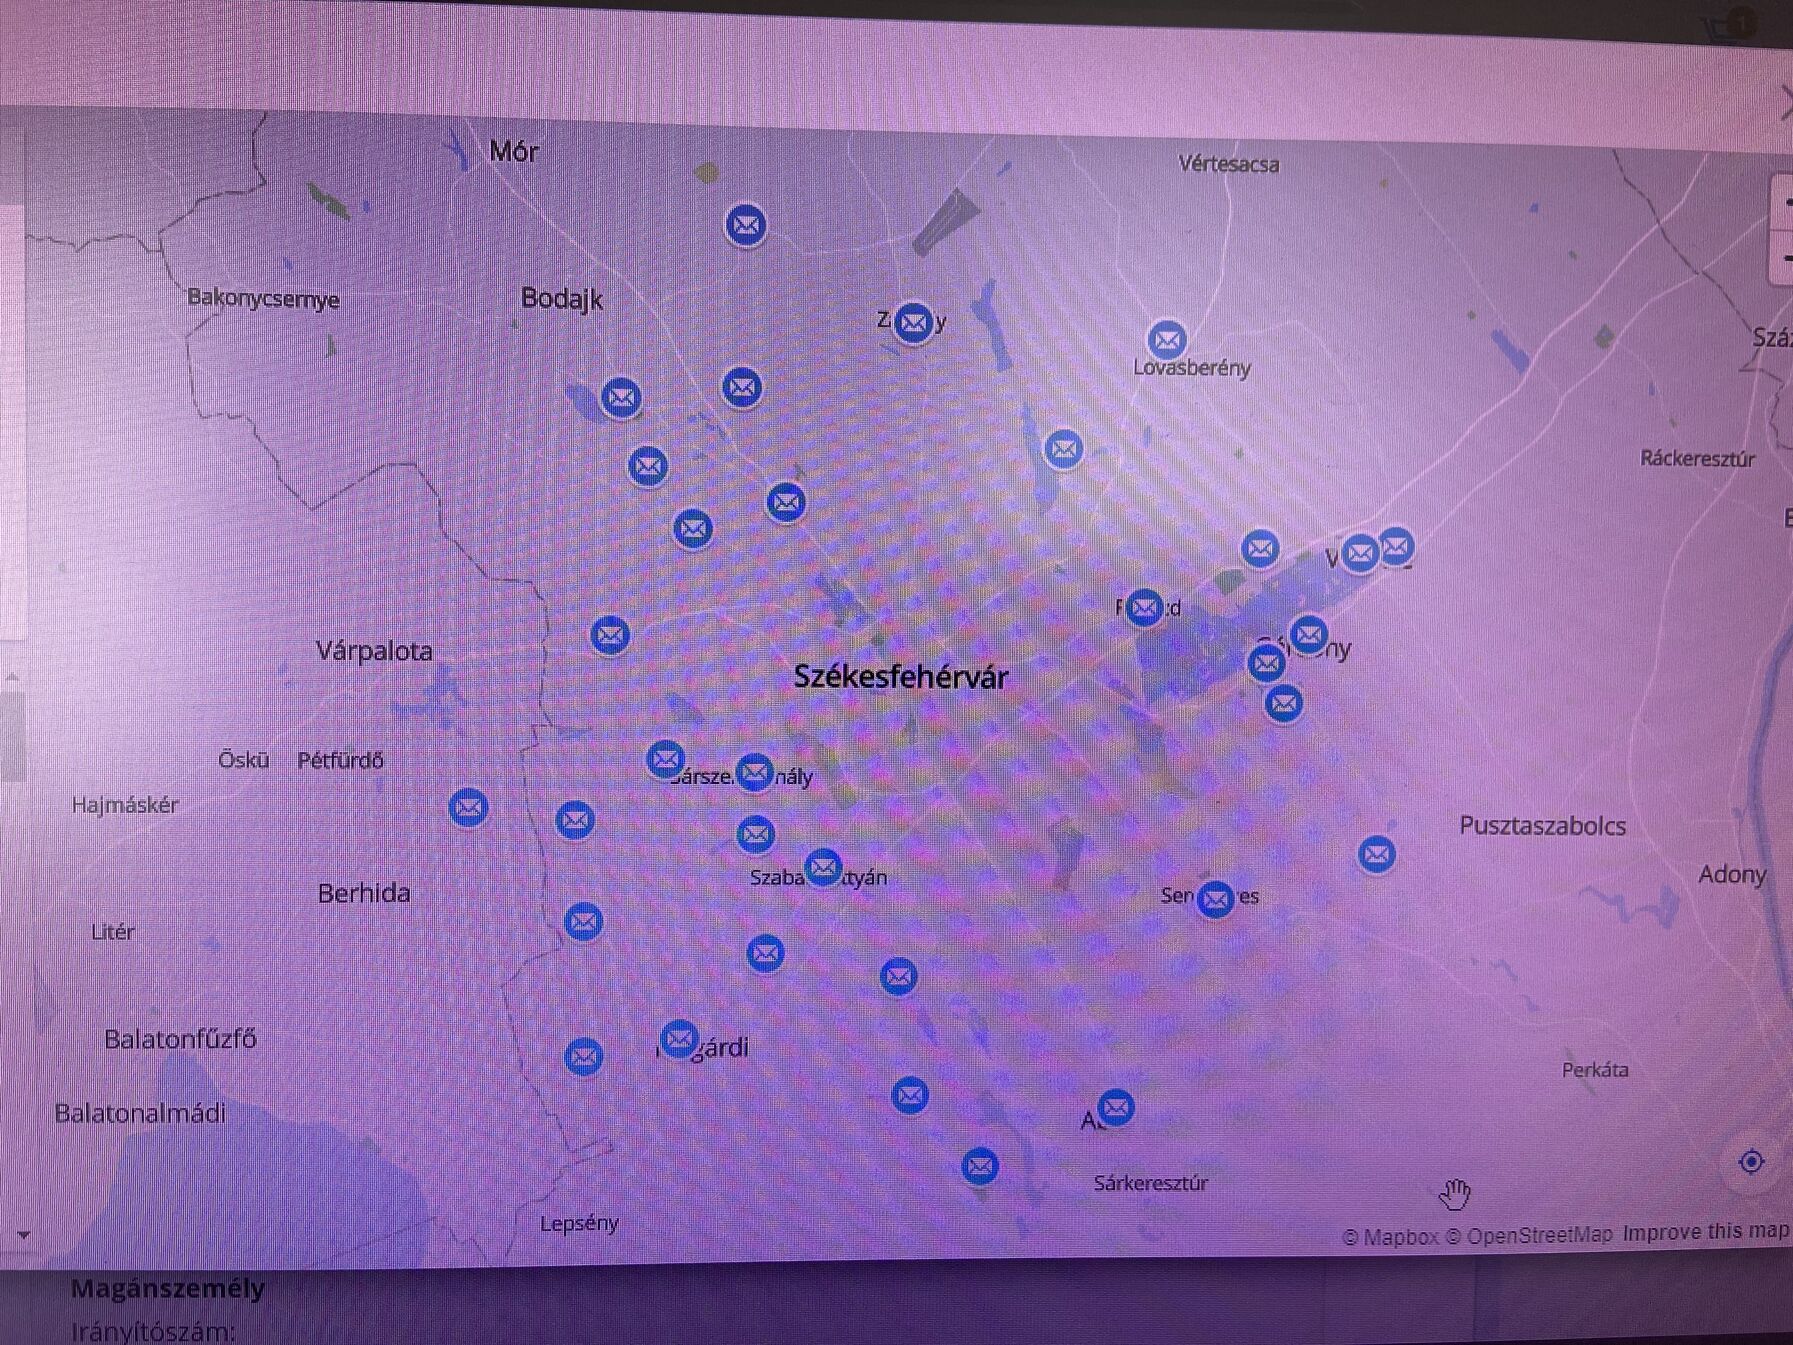Close the map dialog with the X
The image size is (1793, 1345).
[1785, 103]
